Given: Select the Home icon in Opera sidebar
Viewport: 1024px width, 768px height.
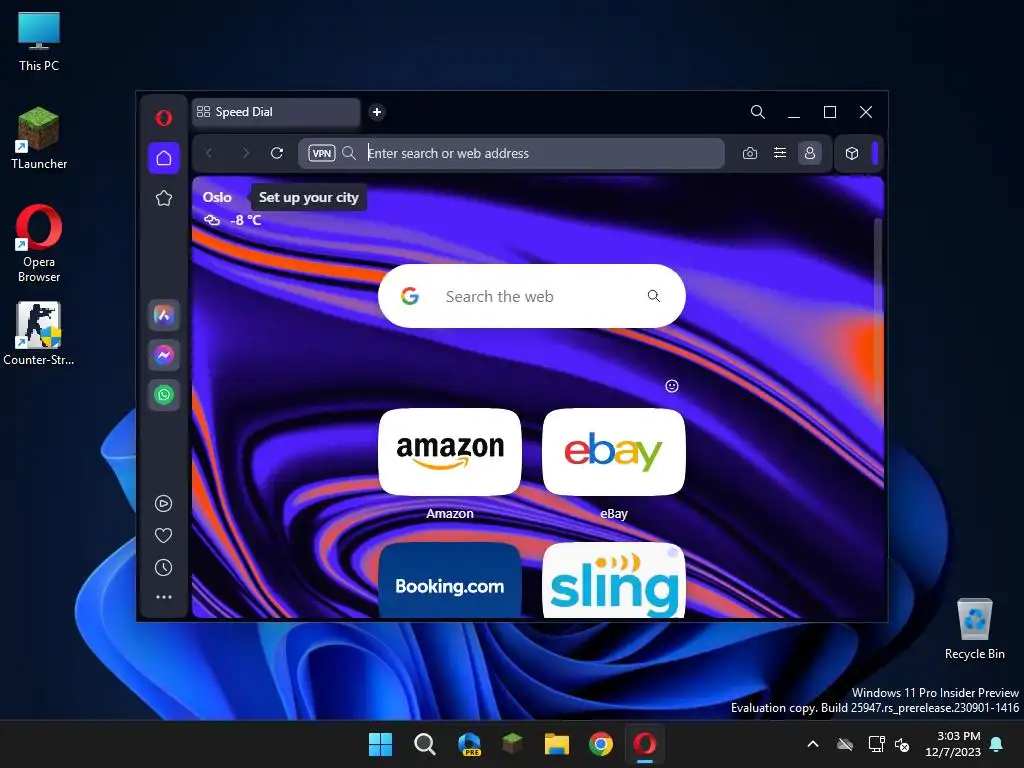Looking at the screenshot, I should (164, 158).
